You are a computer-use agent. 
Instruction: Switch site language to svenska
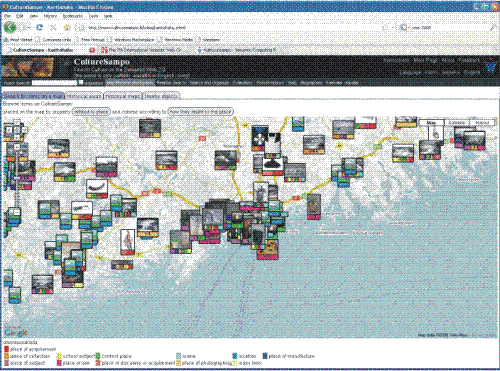451,72
